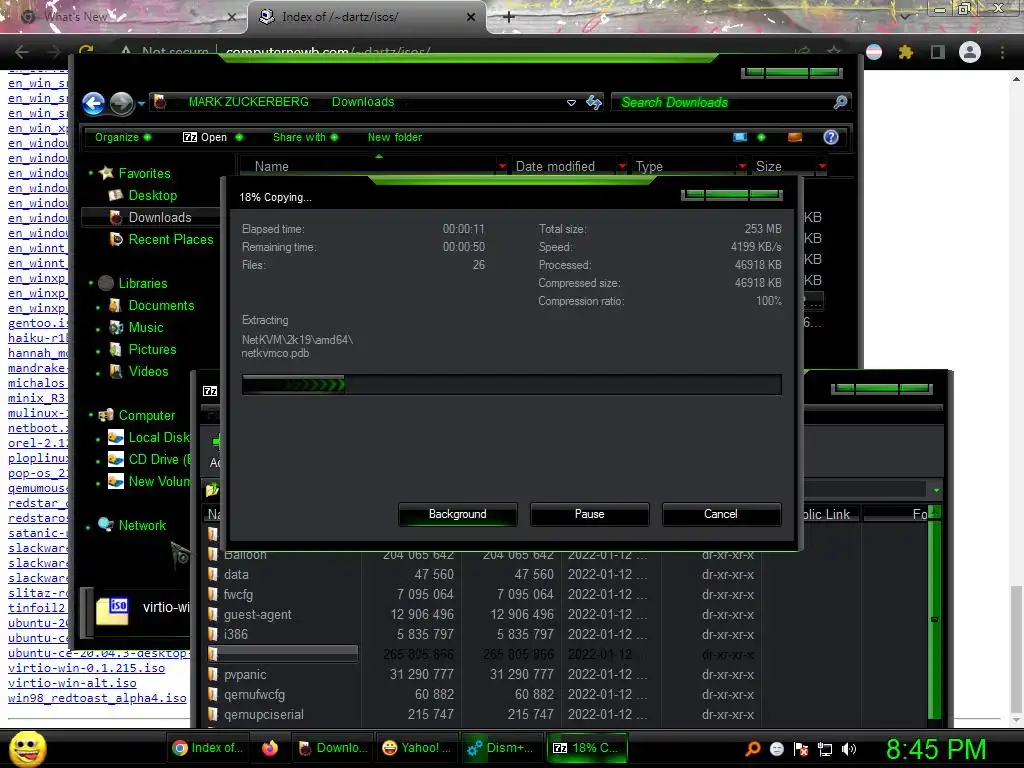
Task: Switch to the What's New Chrome tab
Action: 124,17
